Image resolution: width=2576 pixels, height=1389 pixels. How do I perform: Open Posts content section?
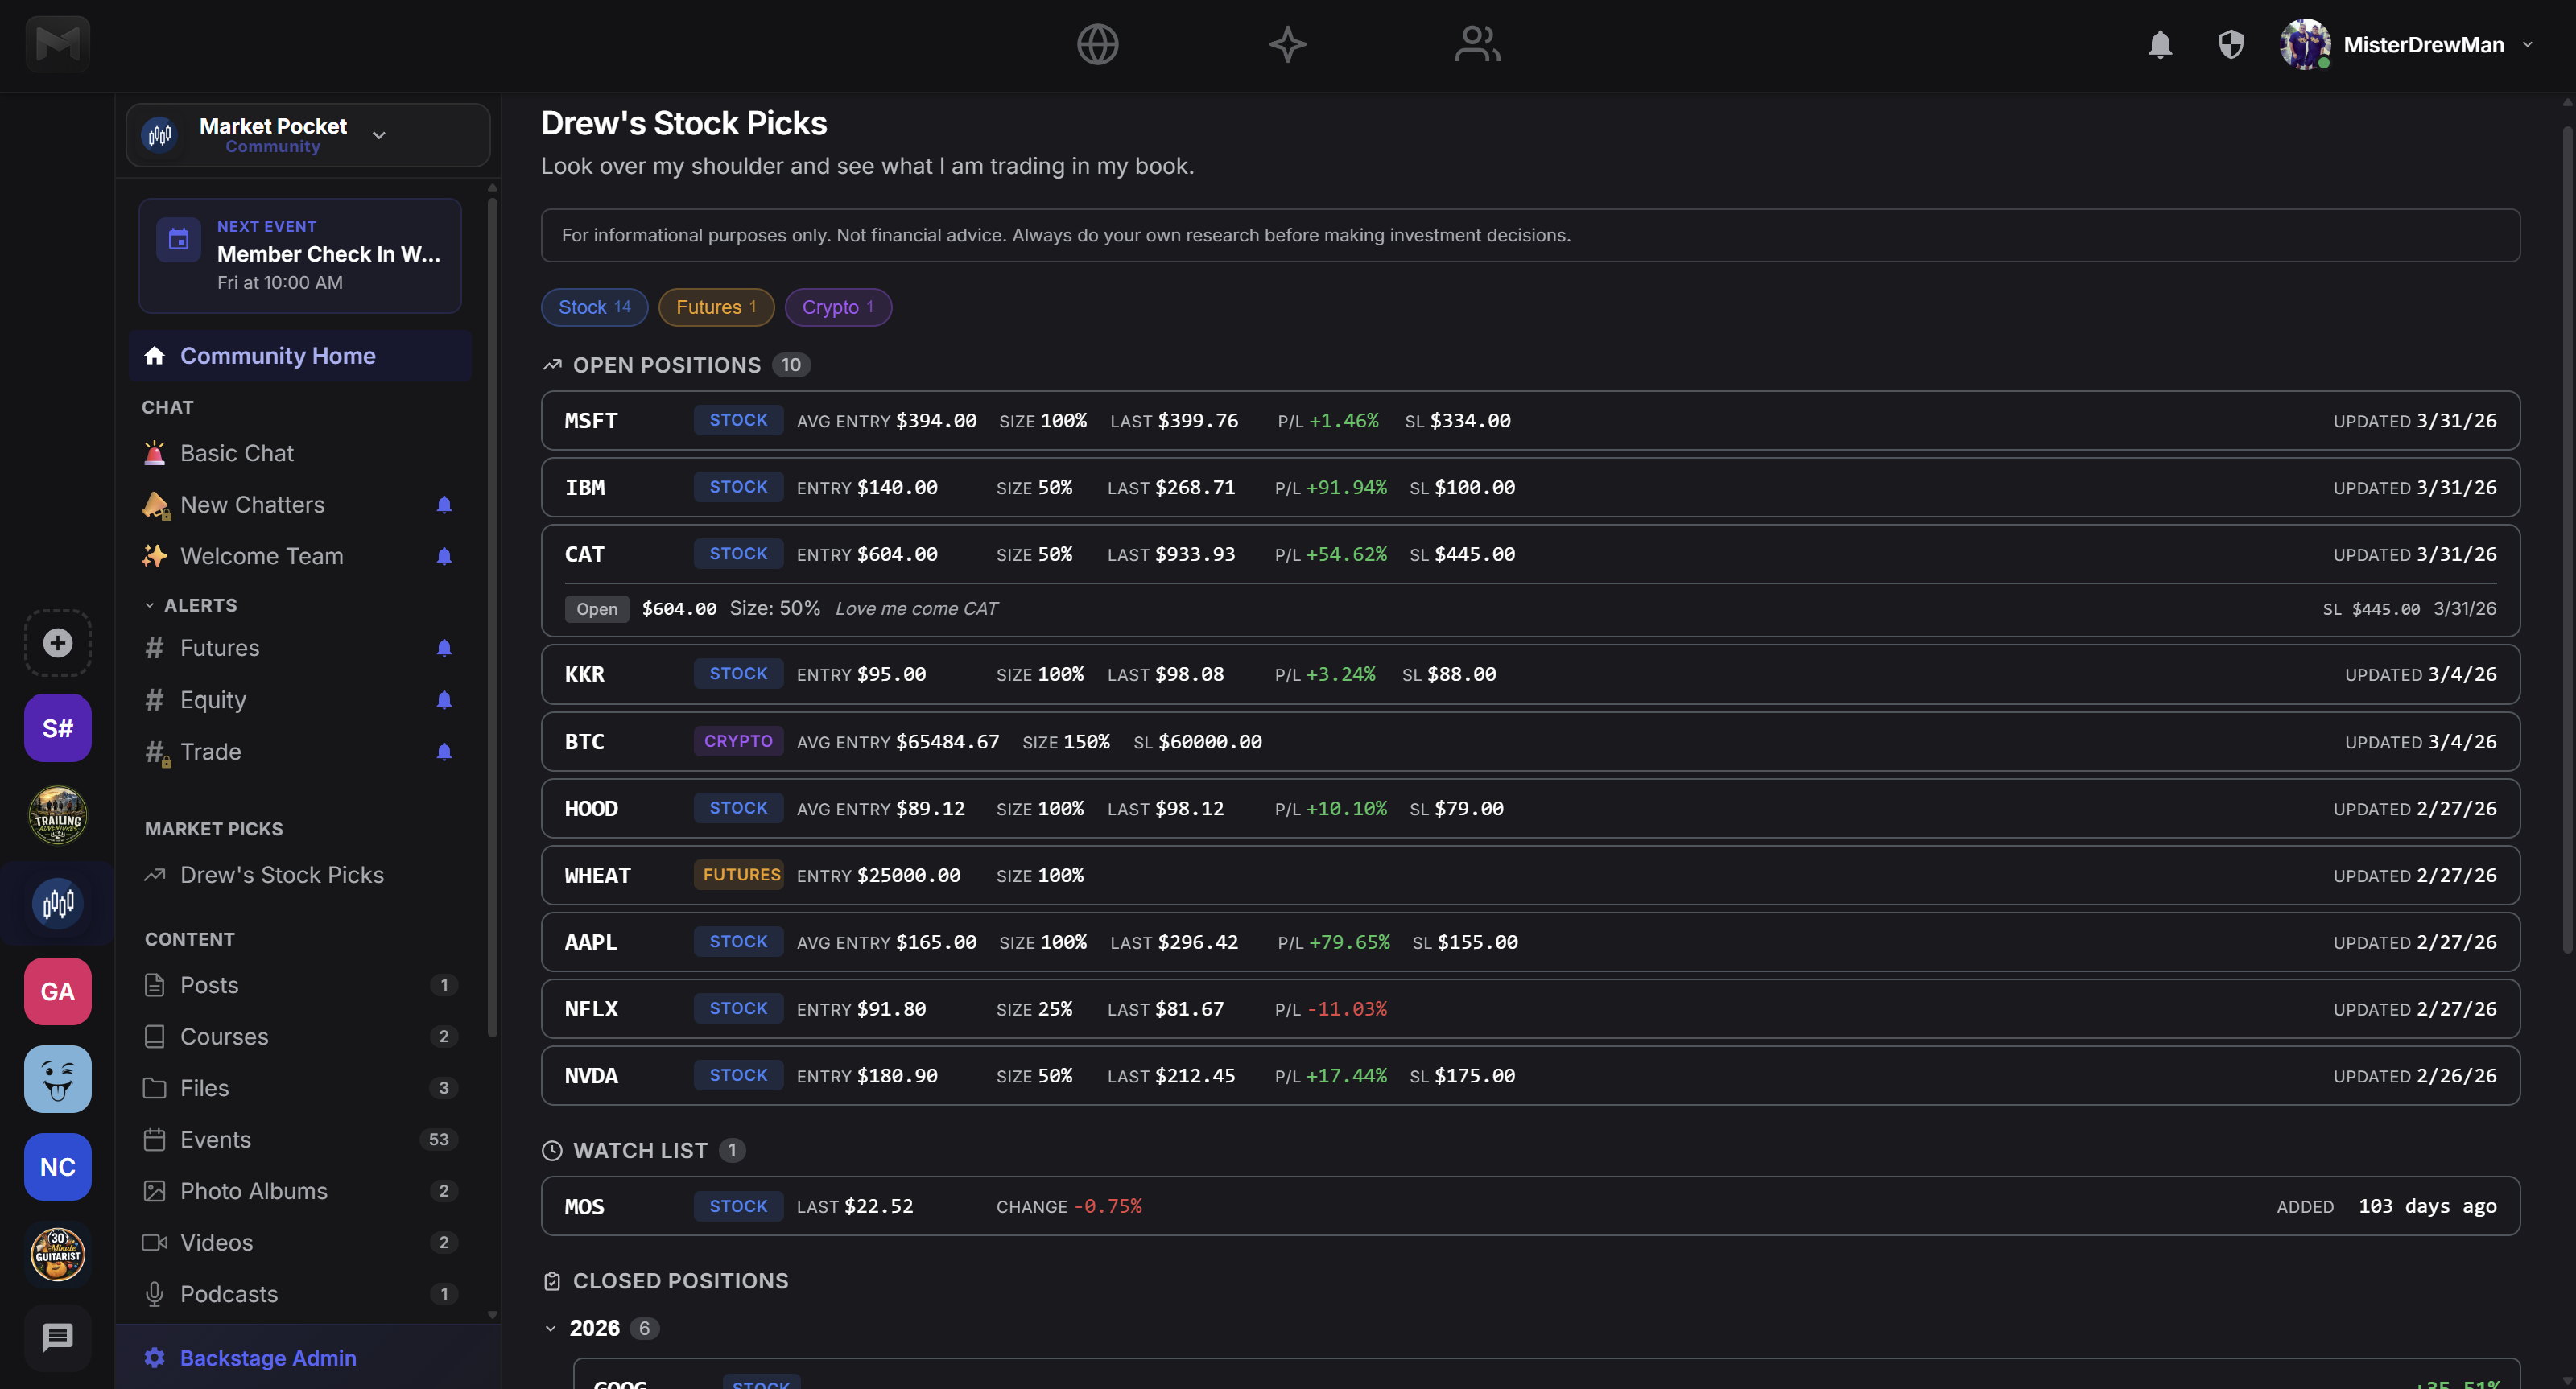pos(300,985)
